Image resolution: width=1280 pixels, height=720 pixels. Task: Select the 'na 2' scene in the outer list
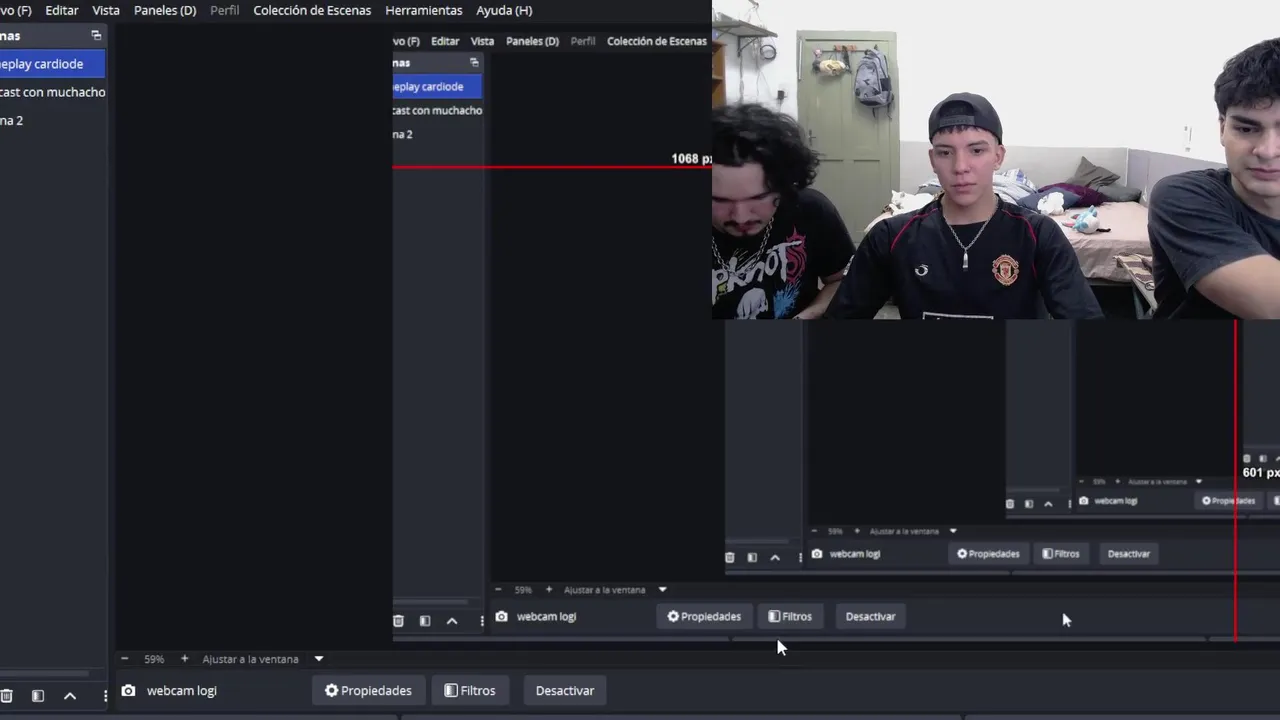52,120
